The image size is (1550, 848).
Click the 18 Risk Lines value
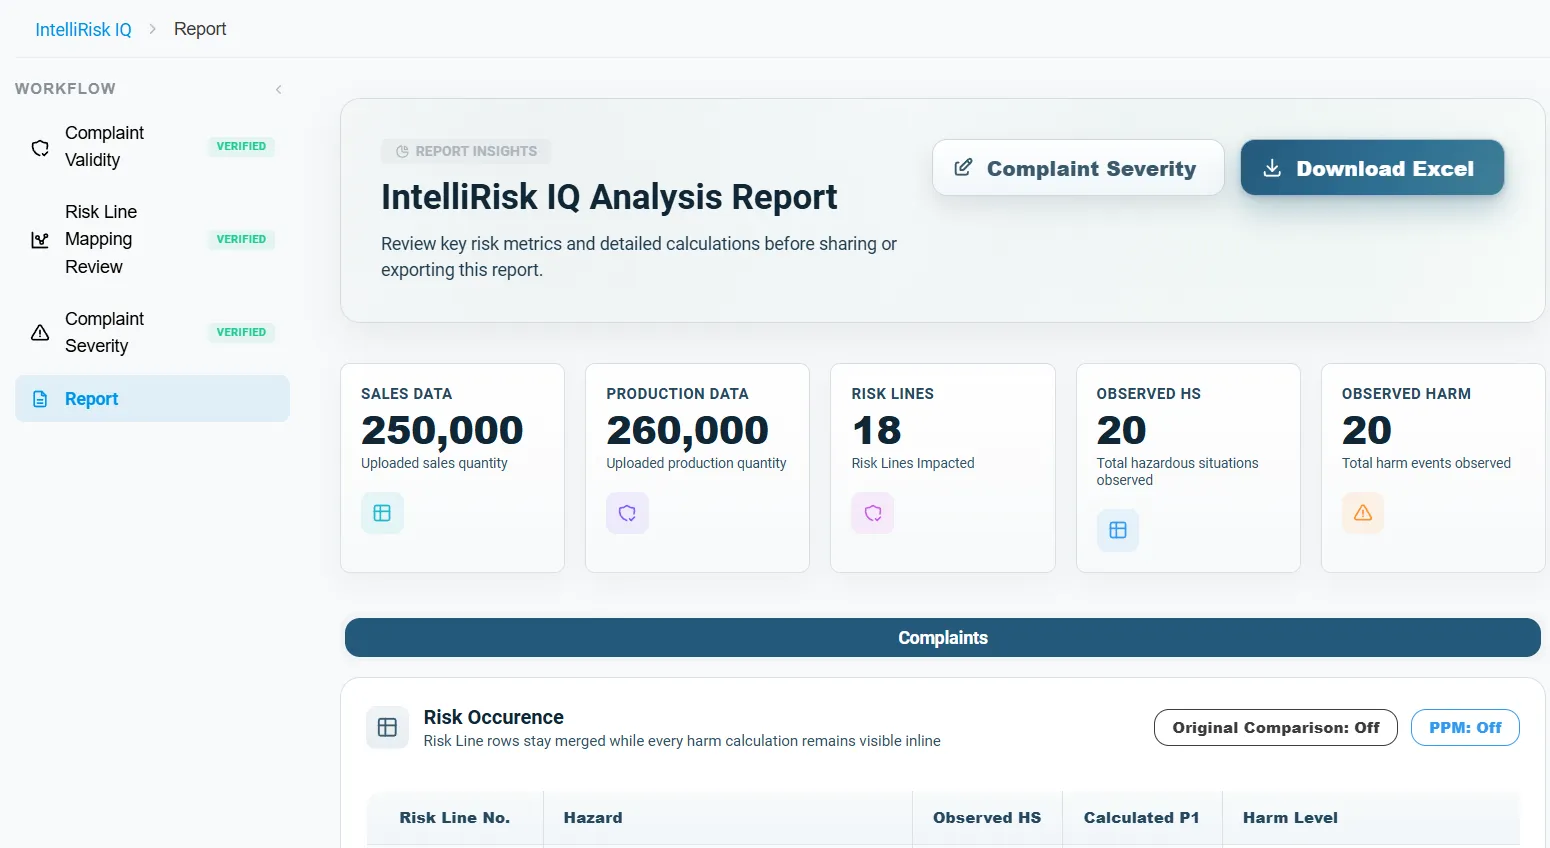(877, 430)
